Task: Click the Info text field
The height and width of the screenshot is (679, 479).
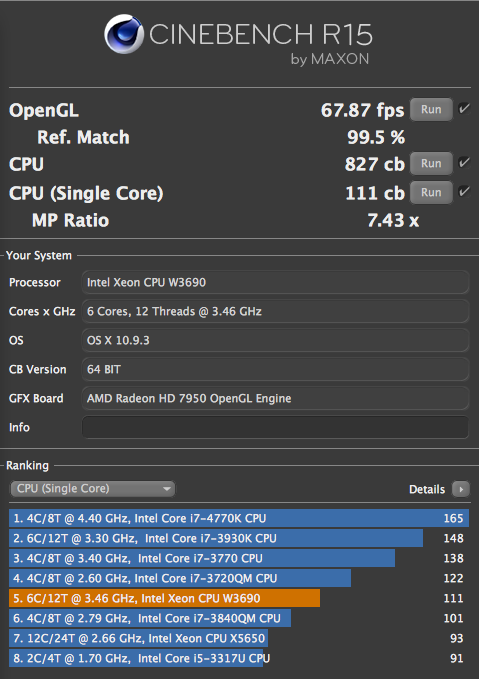Action: point(275,427)
